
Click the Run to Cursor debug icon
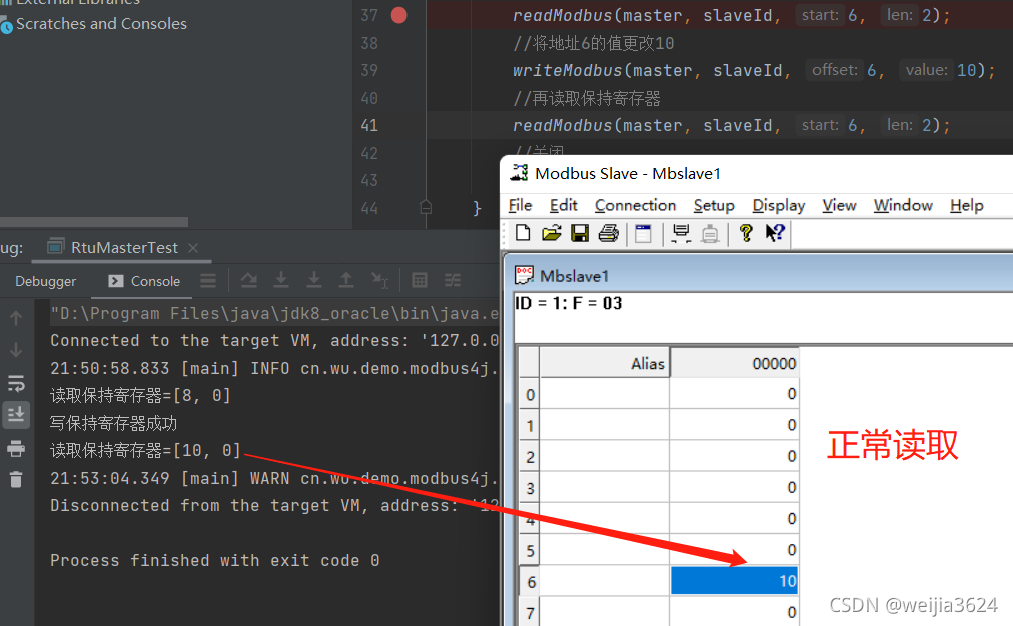379,280
